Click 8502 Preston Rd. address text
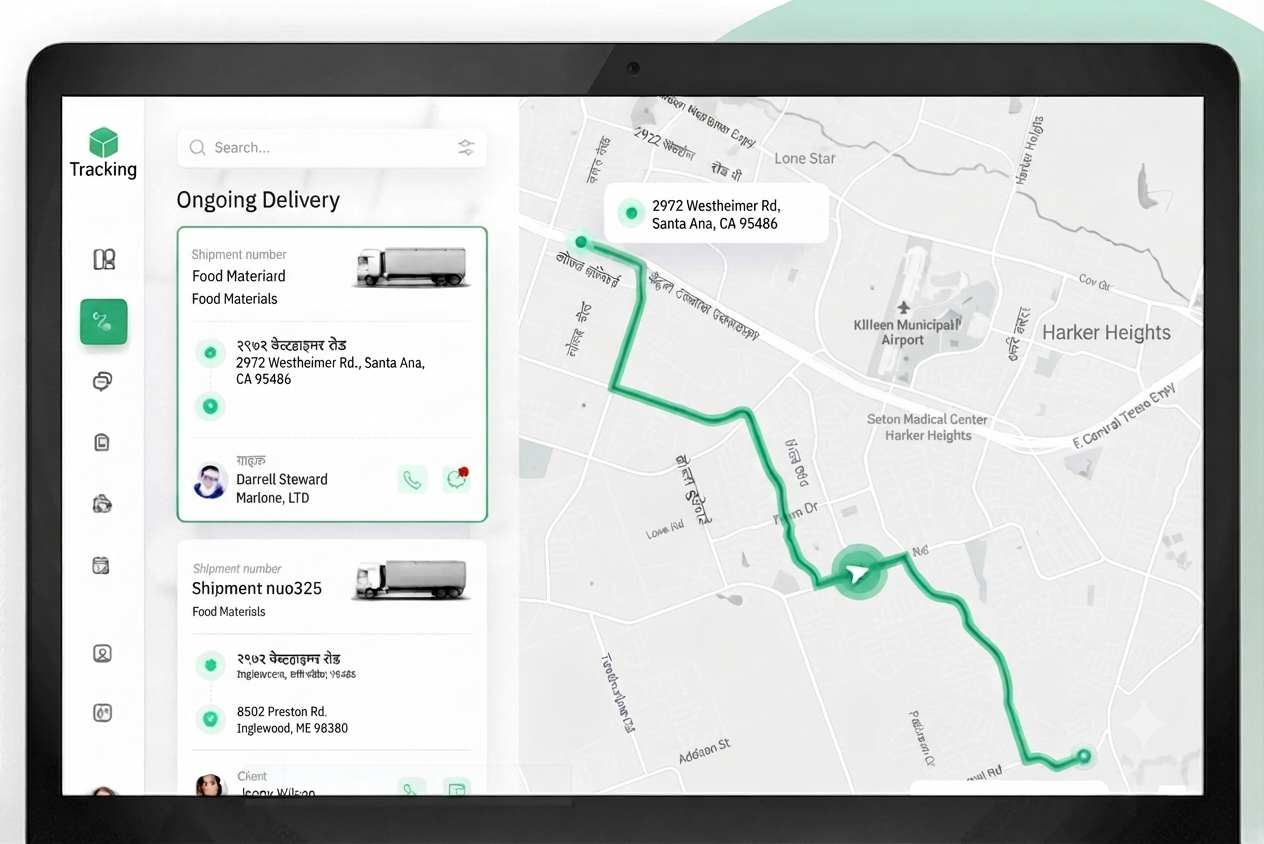This screenshot has height=844, width=1264. tap(282, 711)
